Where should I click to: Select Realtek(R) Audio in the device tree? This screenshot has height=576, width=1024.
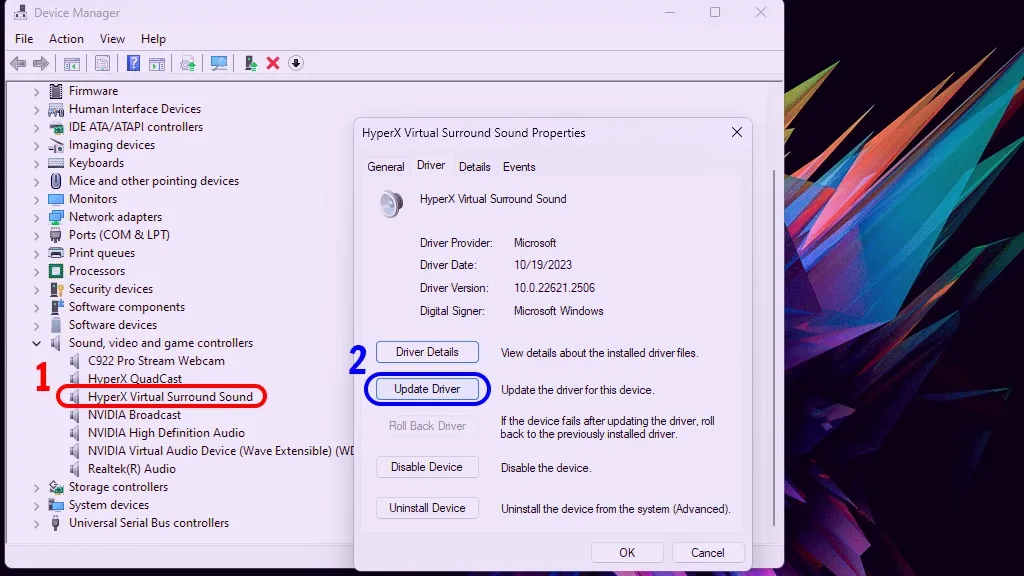tap(132, 470)
